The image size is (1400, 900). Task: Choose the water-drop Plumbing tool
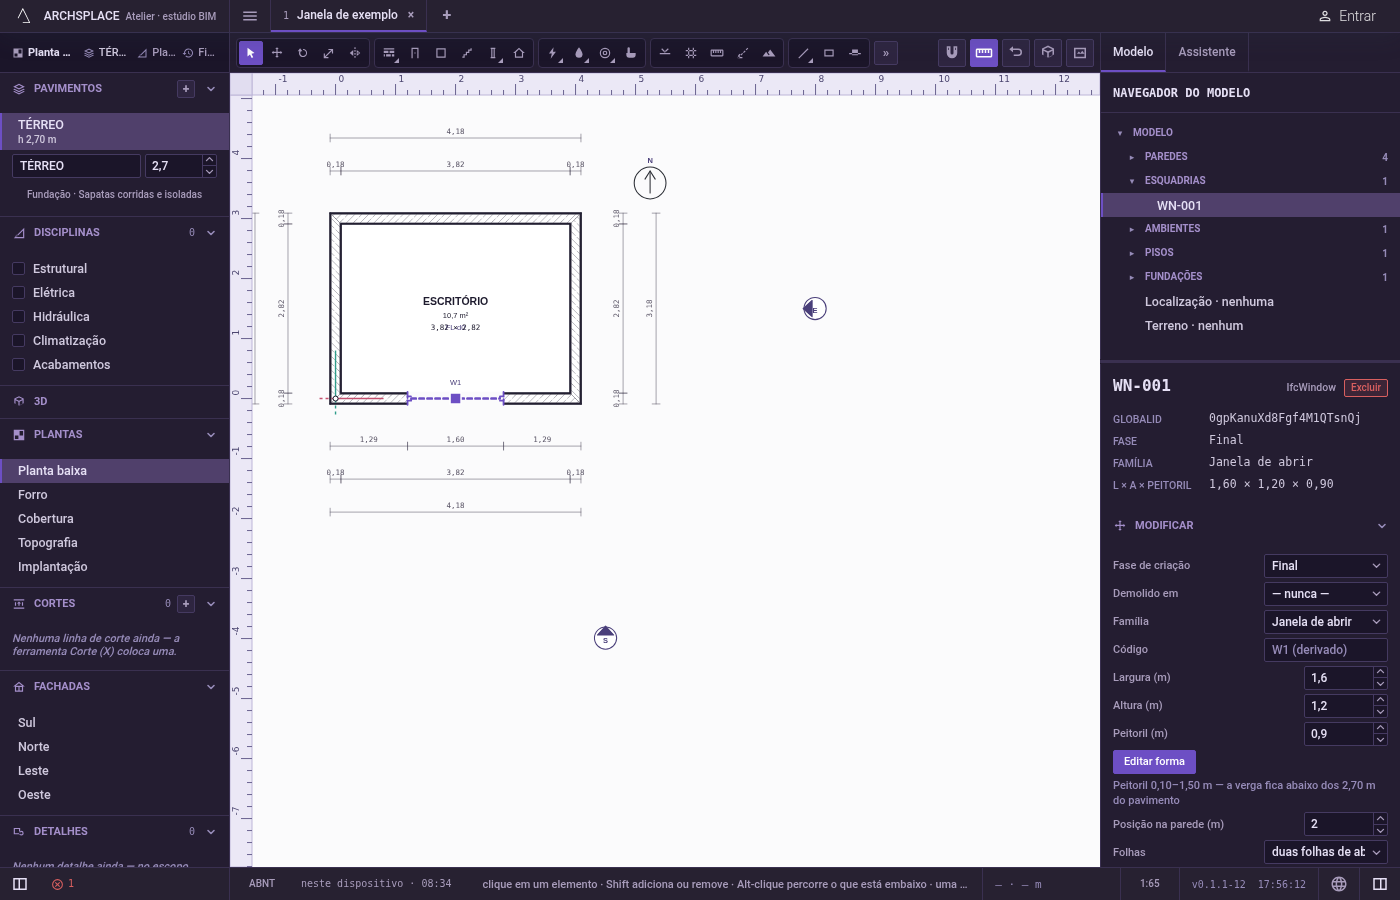[579, 53]
